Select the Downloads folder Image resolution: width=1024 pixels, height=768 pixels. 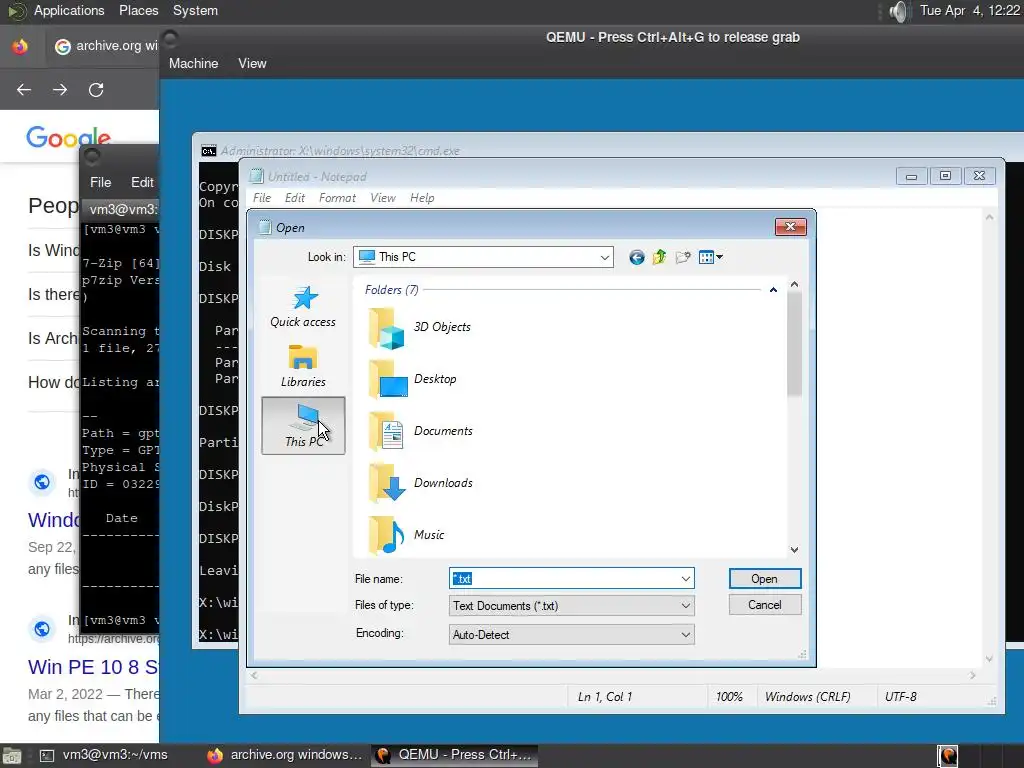click(421, 483)
